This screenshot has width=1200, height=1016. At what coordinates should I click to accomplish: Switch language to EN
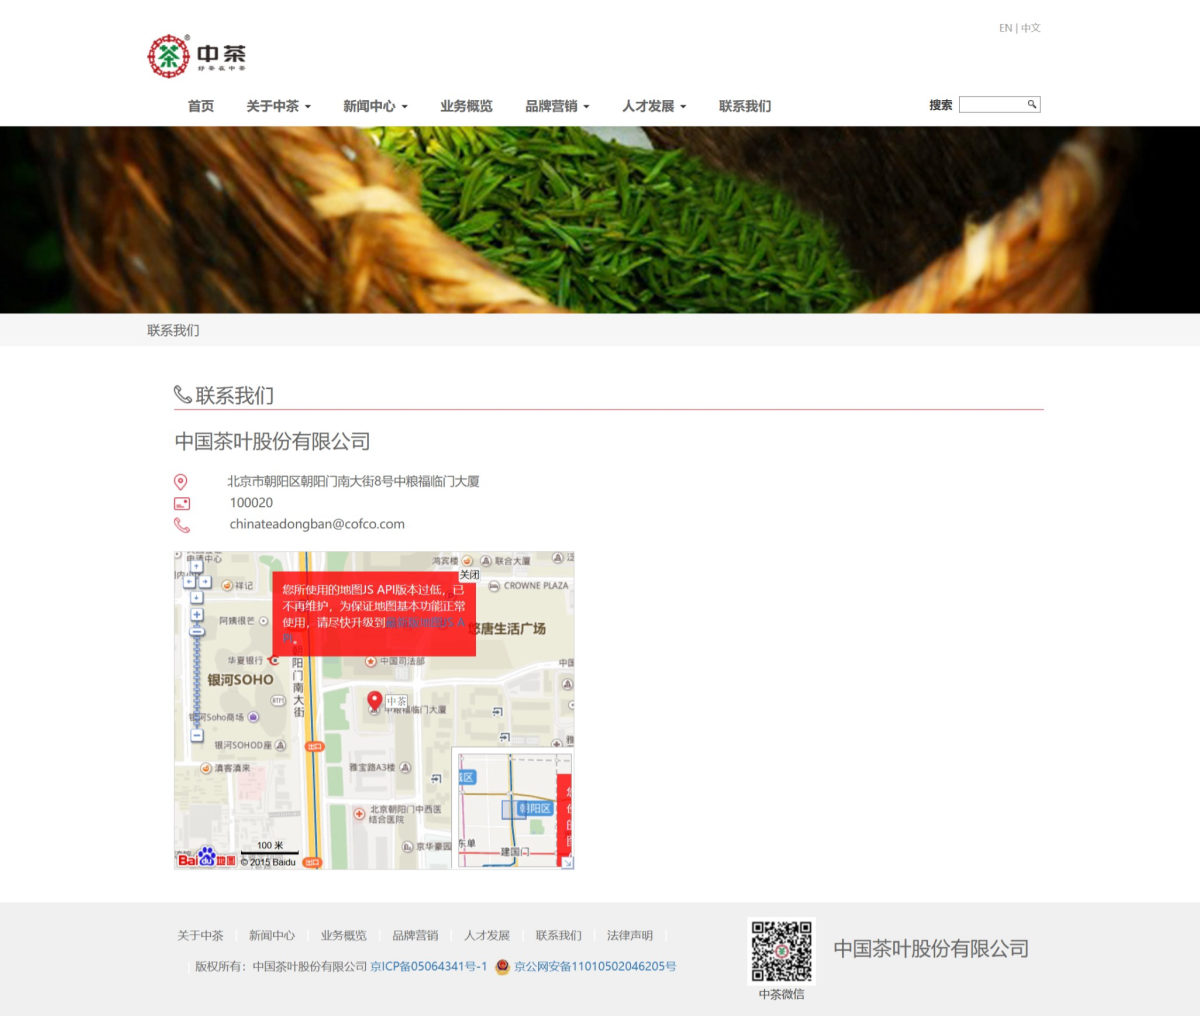[1005, 28]
